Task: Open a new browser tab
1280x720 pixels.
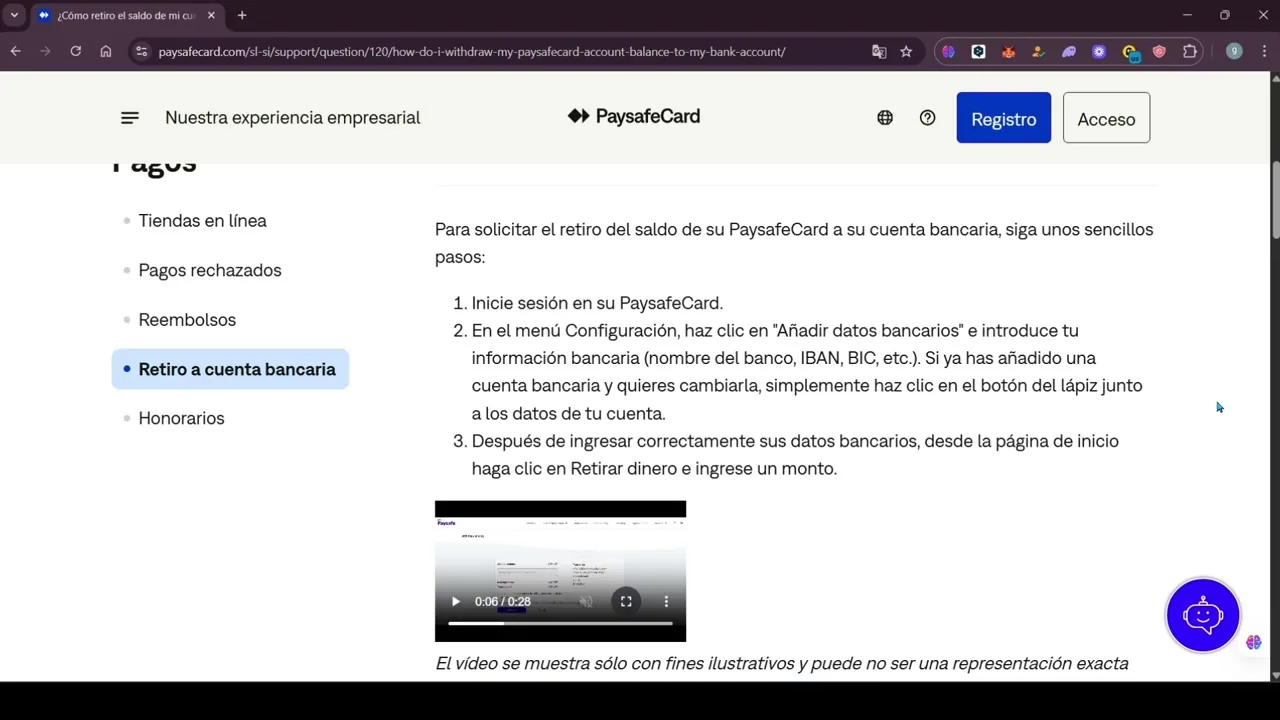Action: 242,15
